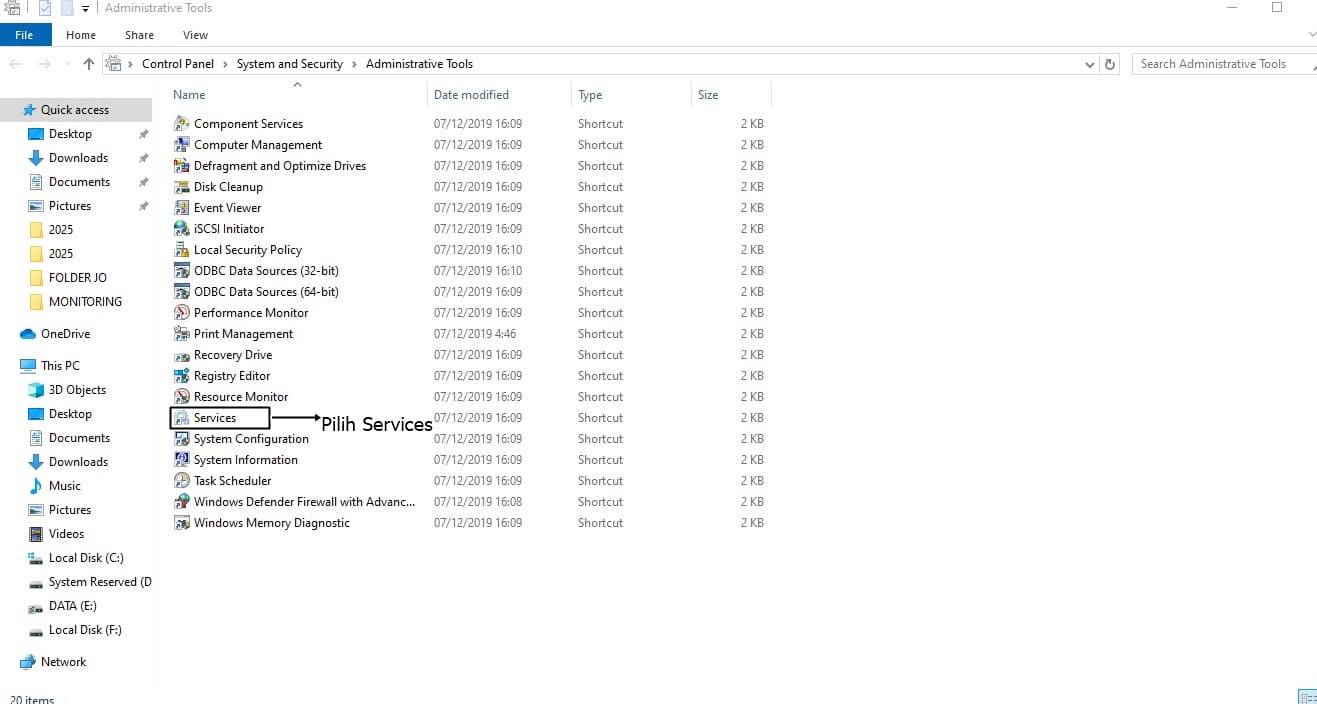Click the Disk Cleanup icon

(181, 186)
